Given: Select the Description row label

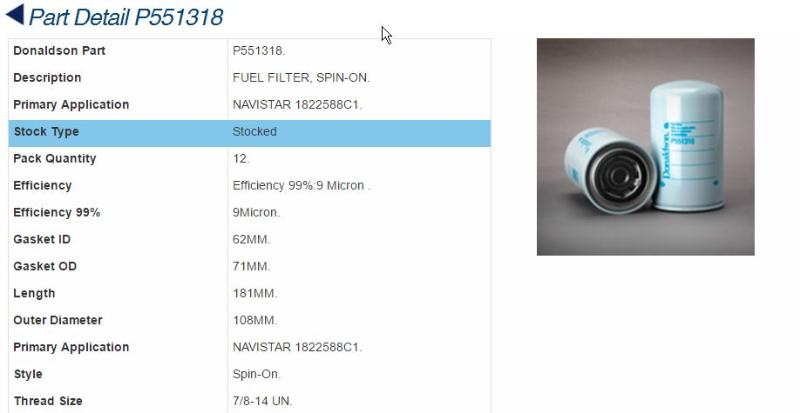Looking at the screenshot, I should [47, 78].
